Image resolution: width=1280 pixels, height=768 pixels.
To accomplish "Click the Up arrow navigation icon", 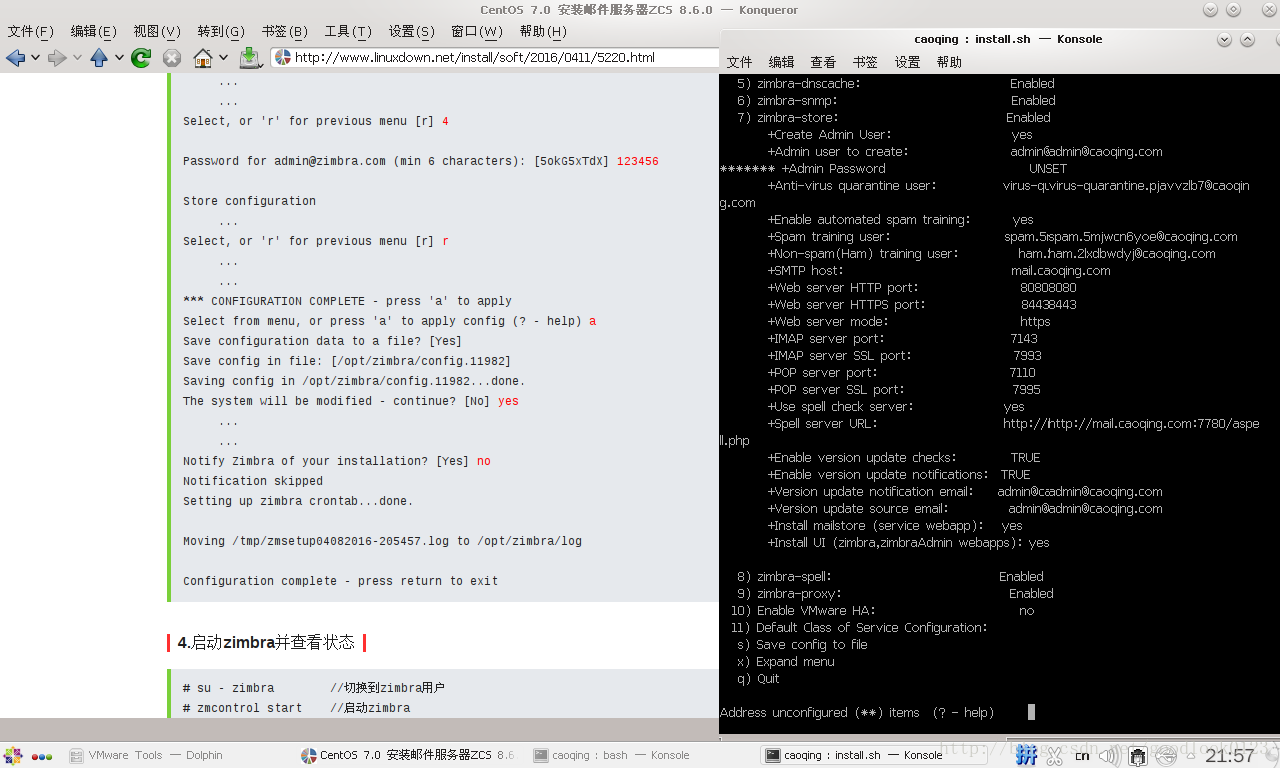I will pos(99,58).
